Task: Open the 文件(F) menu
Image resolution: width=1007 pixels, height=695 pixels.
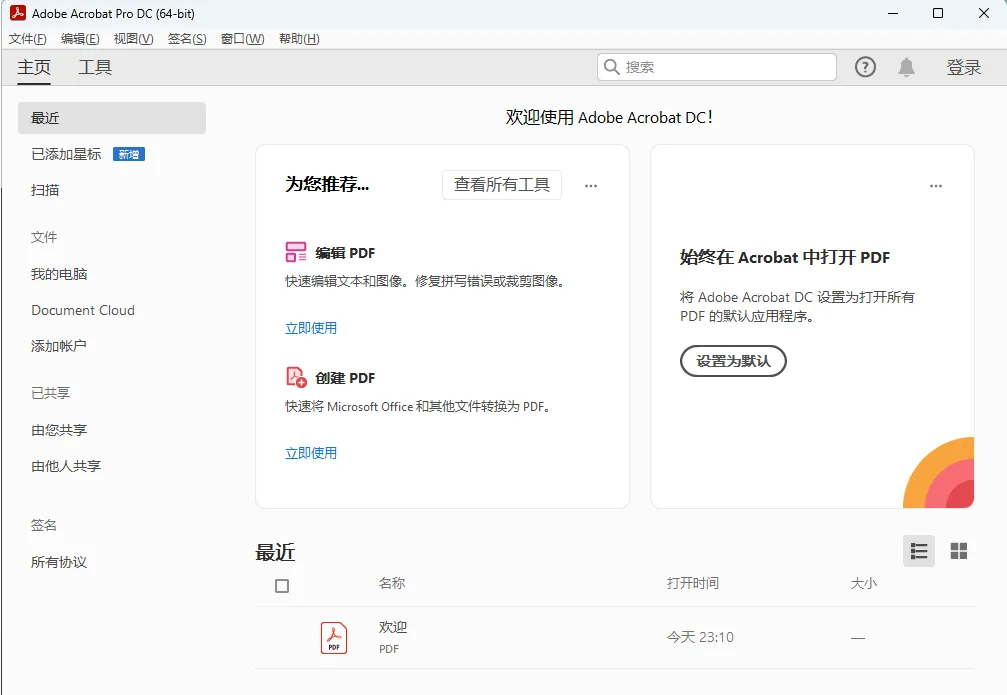Action: pos(28,39)
